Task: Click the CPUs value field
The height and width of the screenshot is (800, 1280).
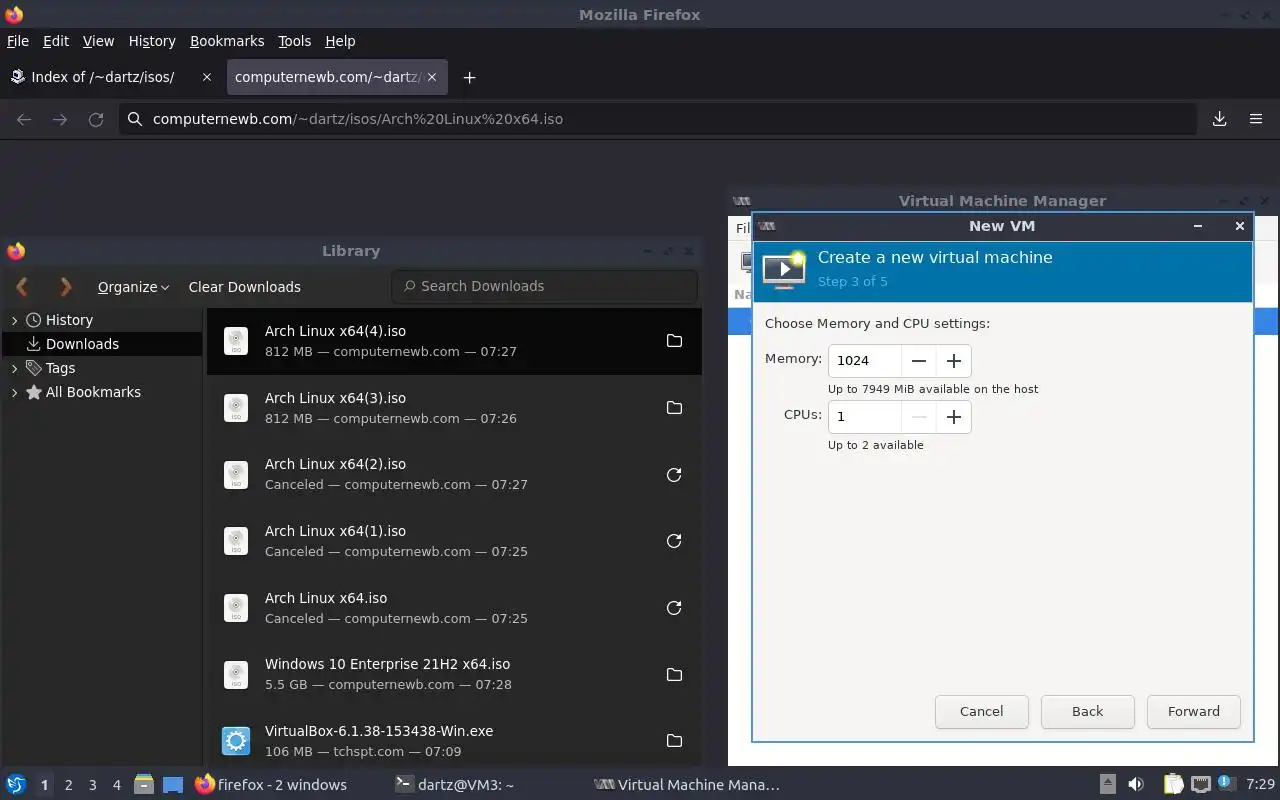Action: (x=865, y=417)
